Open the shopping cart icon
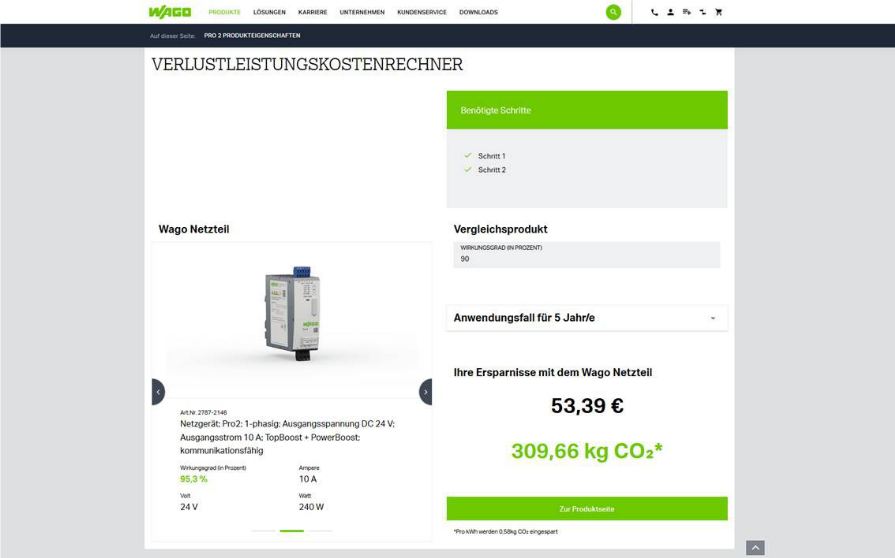895x558 pixels. pos(718,12)
